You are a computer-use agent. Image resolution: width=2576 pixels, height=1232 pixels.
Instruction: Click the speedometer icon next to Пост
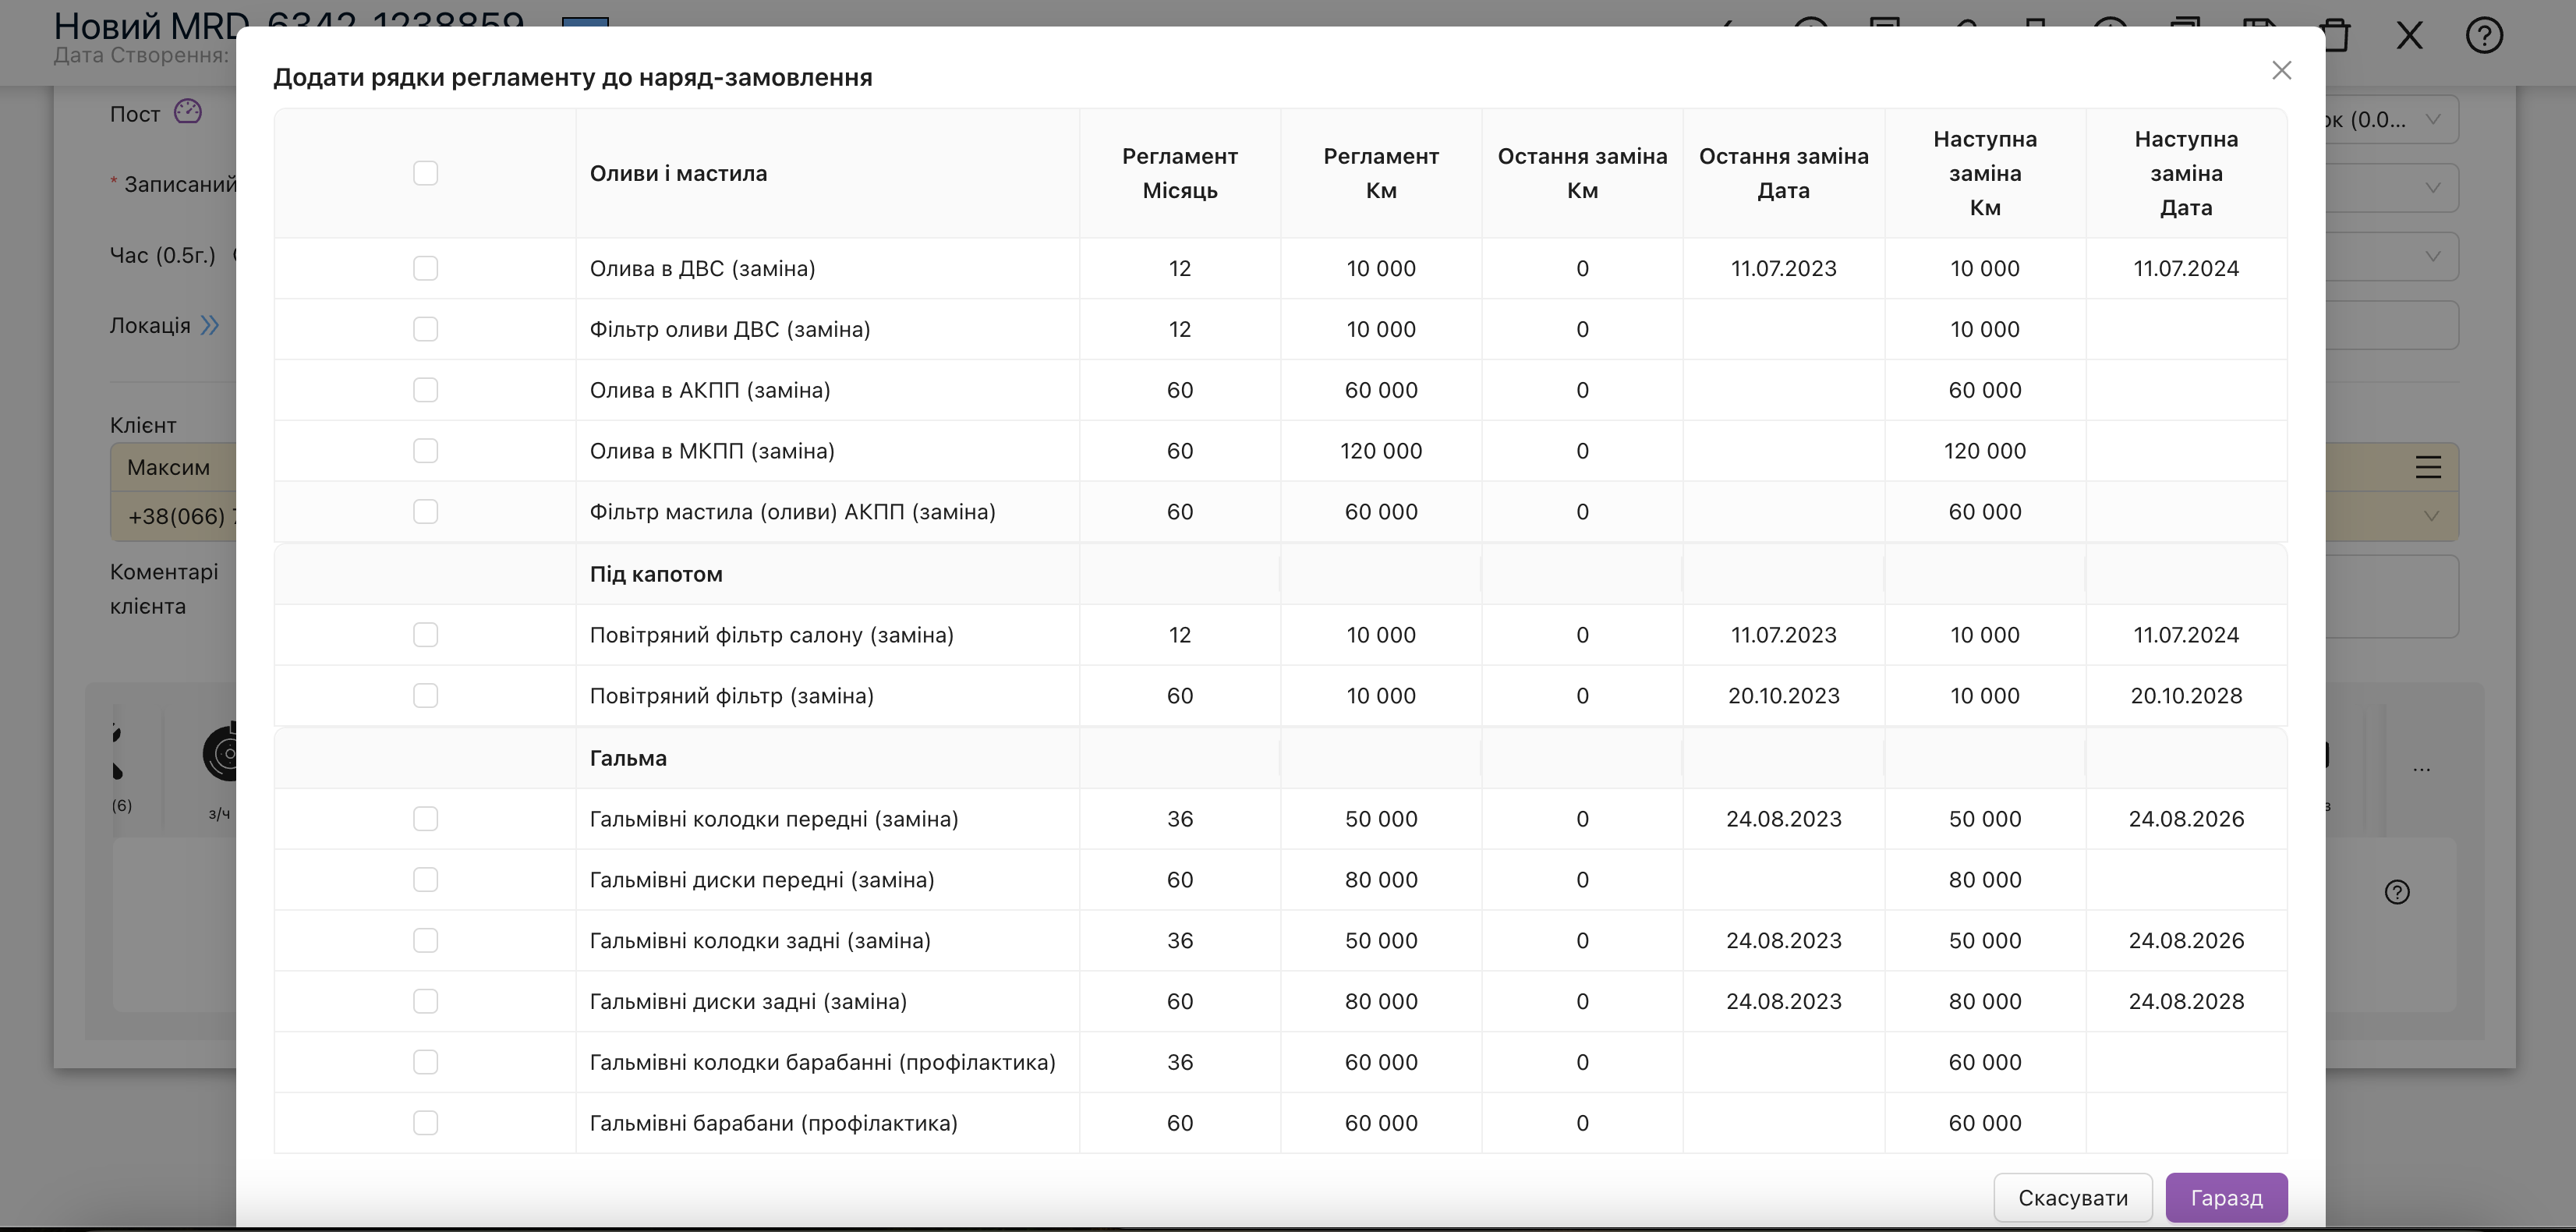click(188, 111)
